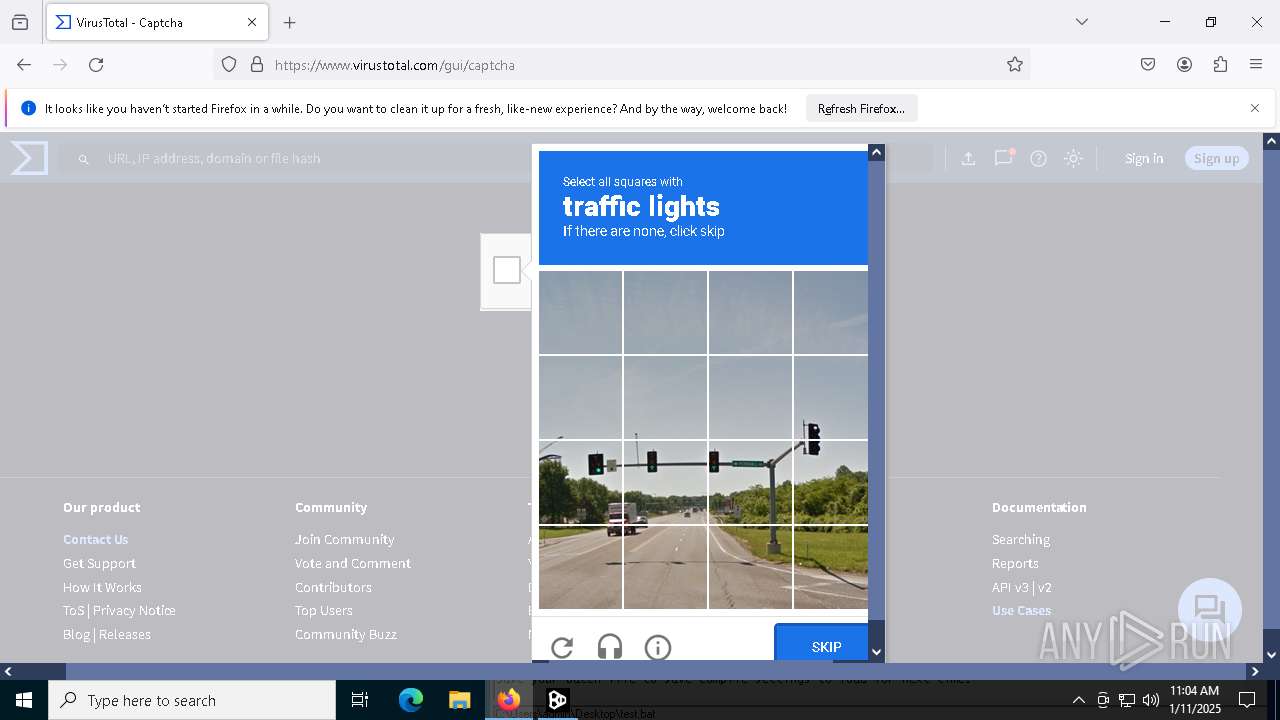Open the Top Users link

click(323, 610)
